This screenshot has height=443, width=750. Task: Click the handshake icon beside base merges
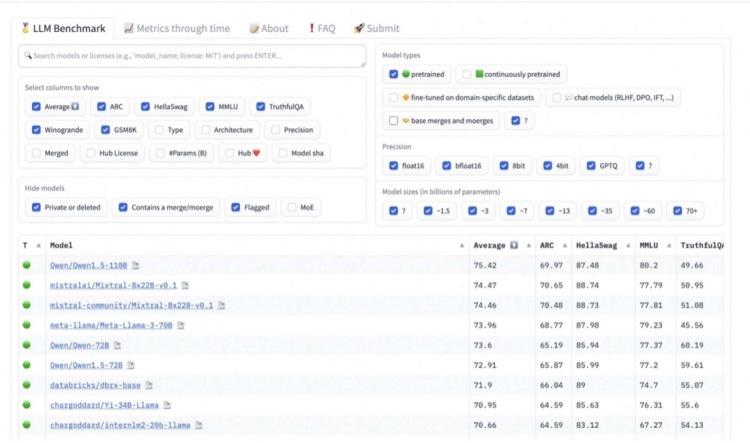click(x=406, y=121)
